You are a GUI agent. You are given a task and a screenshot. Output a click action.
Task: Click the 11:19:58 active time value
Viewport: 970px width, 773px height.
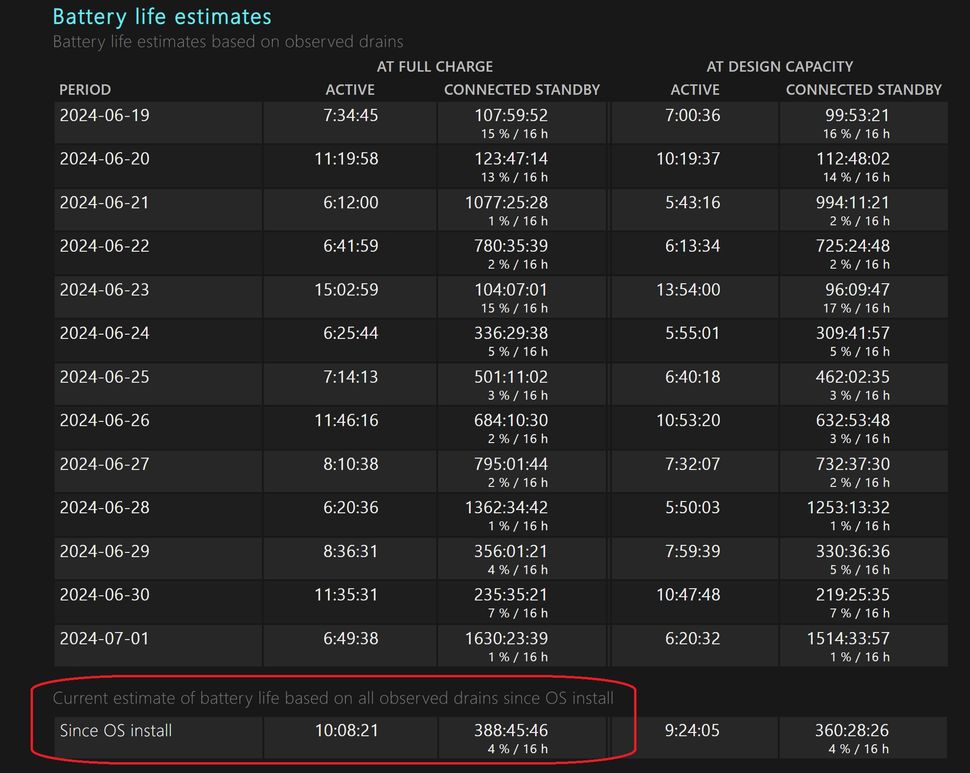(x=346, y=159)
